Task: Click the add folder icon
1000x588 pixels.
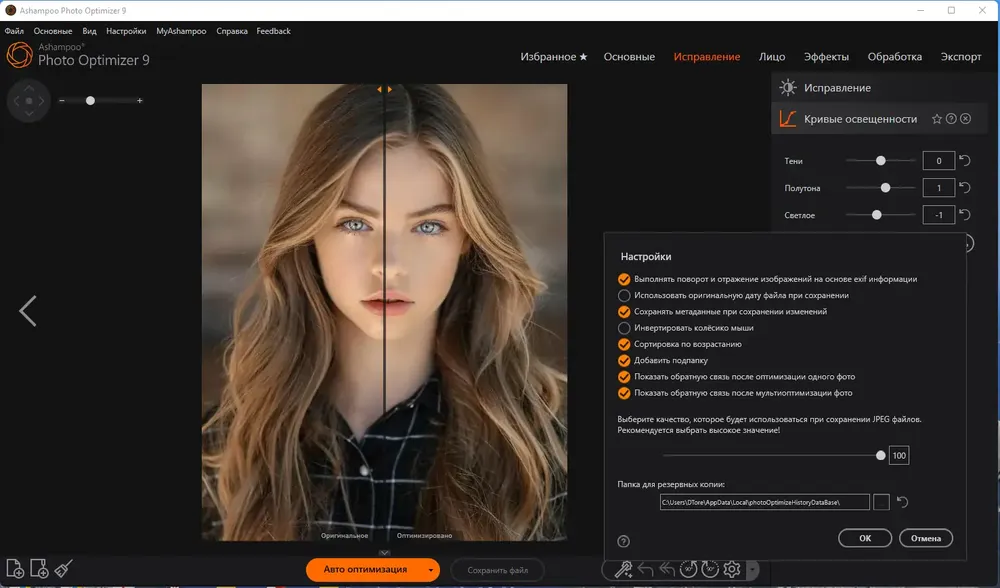Action: coord(39,568)
